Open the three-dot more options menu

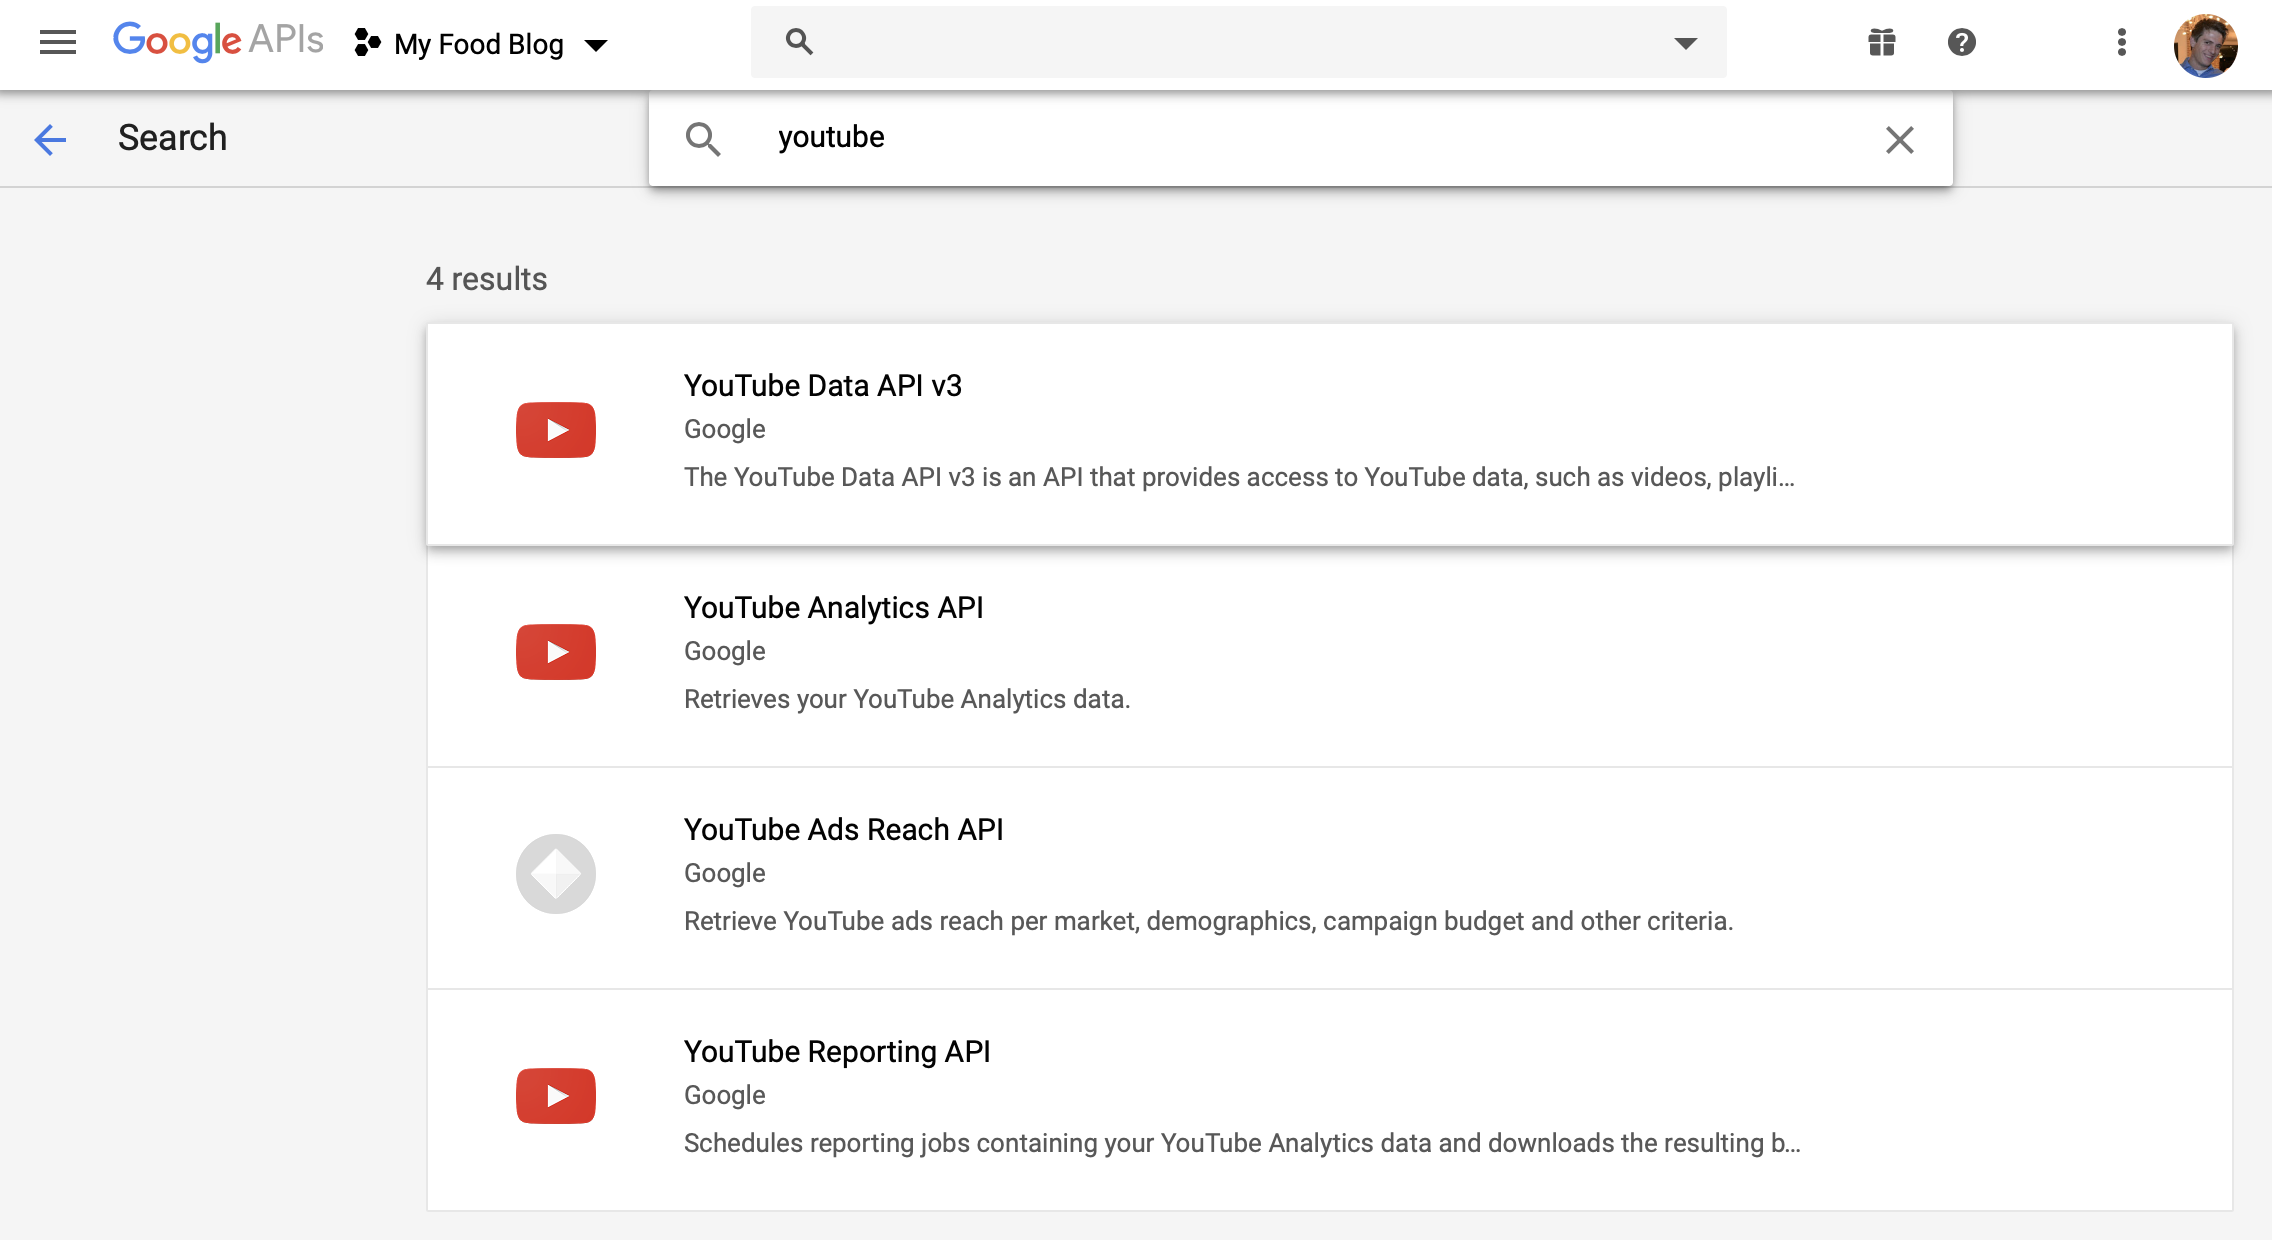[x=2121, y=42]
